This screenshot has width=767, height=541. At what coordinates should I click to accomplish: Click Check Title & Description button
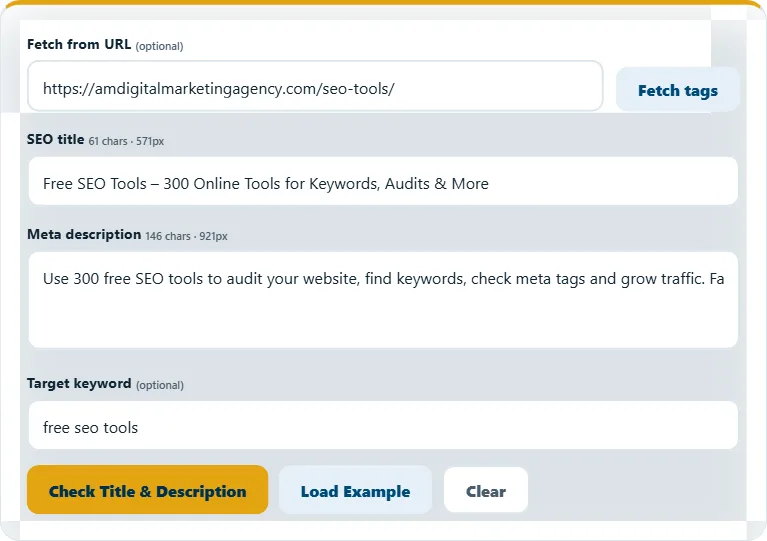coord(147,490)
